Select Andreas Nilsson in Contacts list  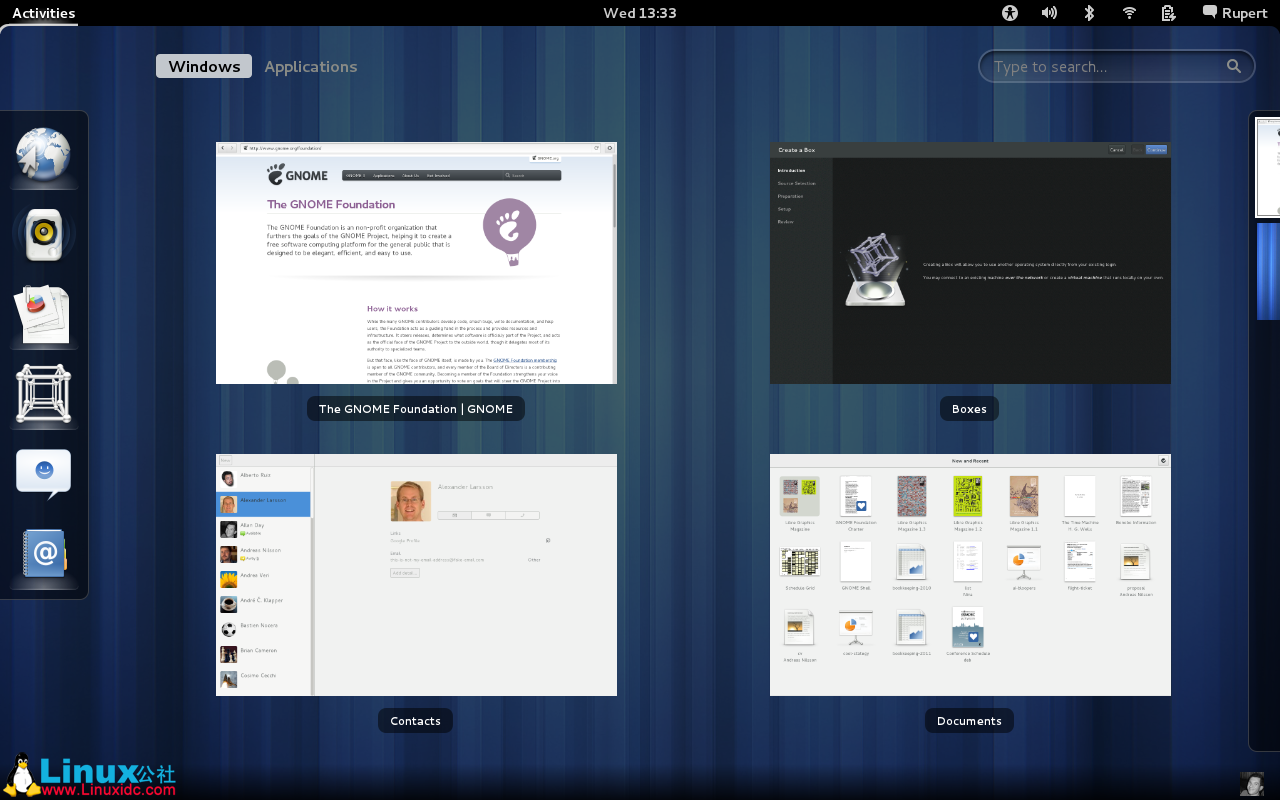[x=264, y=553]
